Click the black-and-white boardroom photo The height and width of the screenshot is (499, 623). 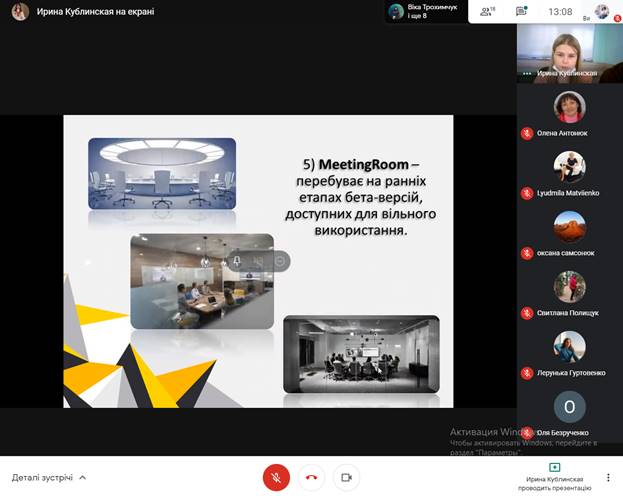[x=362, y=354]
